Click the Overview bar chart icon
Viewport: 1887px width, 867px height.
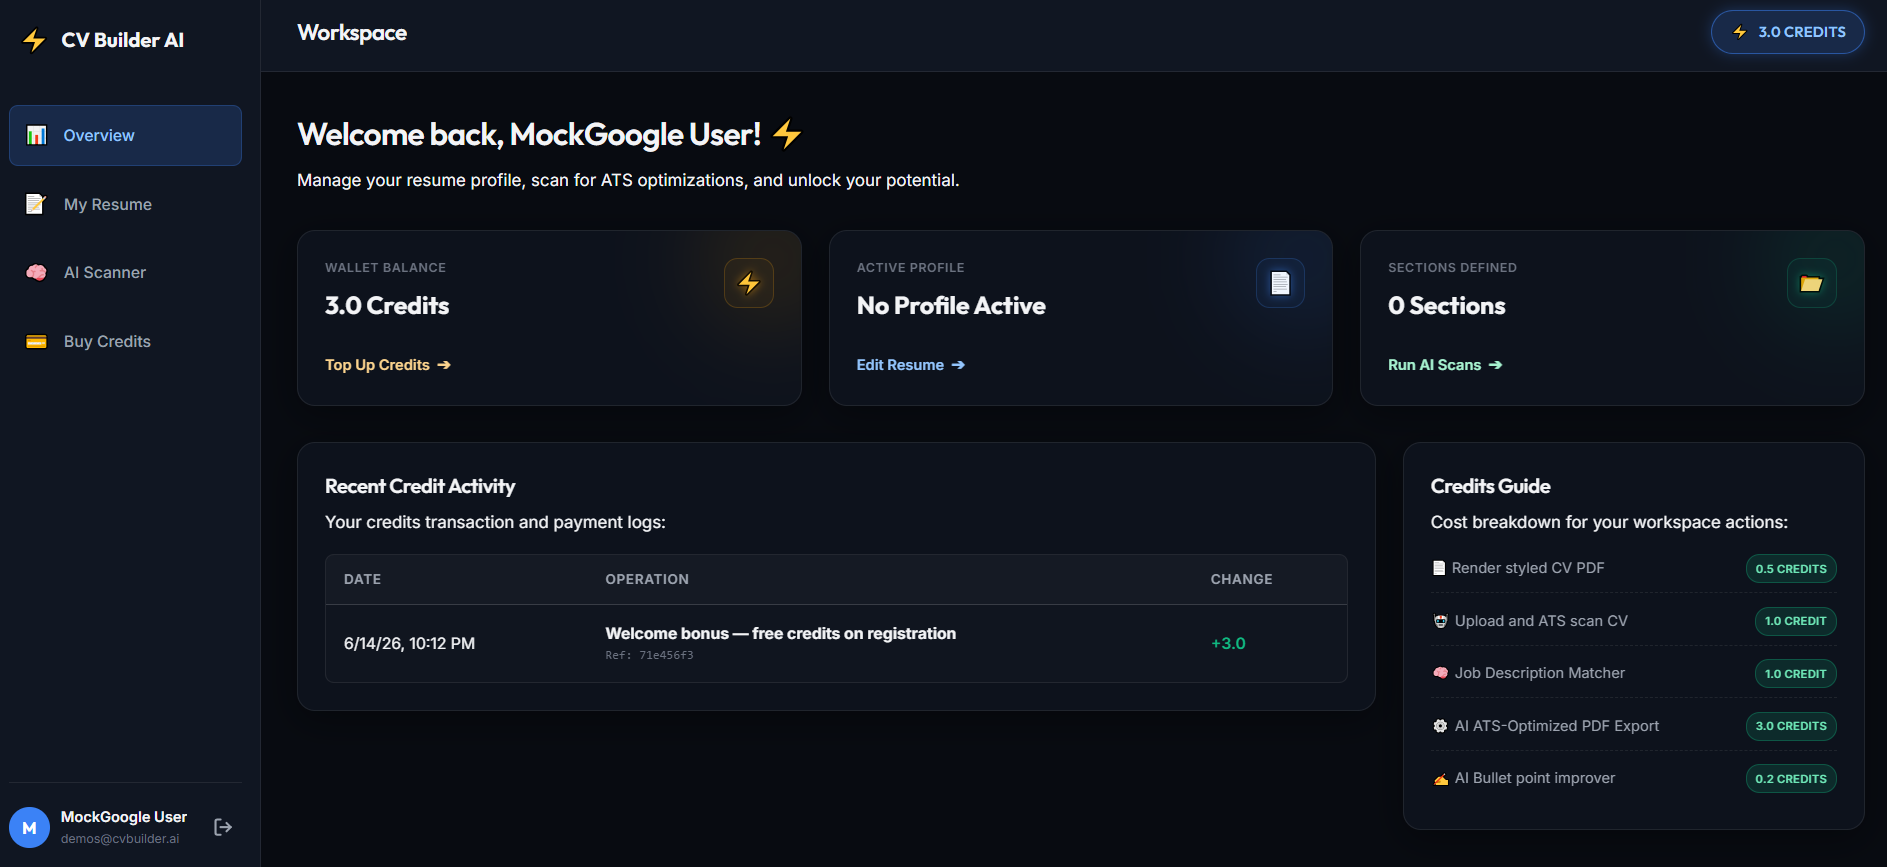[x=37, y=135]
